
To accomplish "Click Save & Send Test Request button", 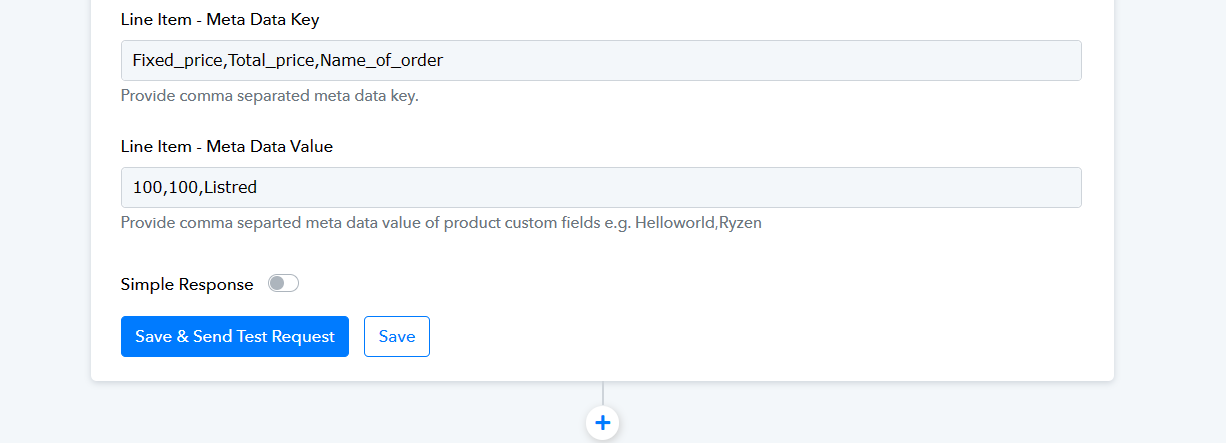I will 235,337.
